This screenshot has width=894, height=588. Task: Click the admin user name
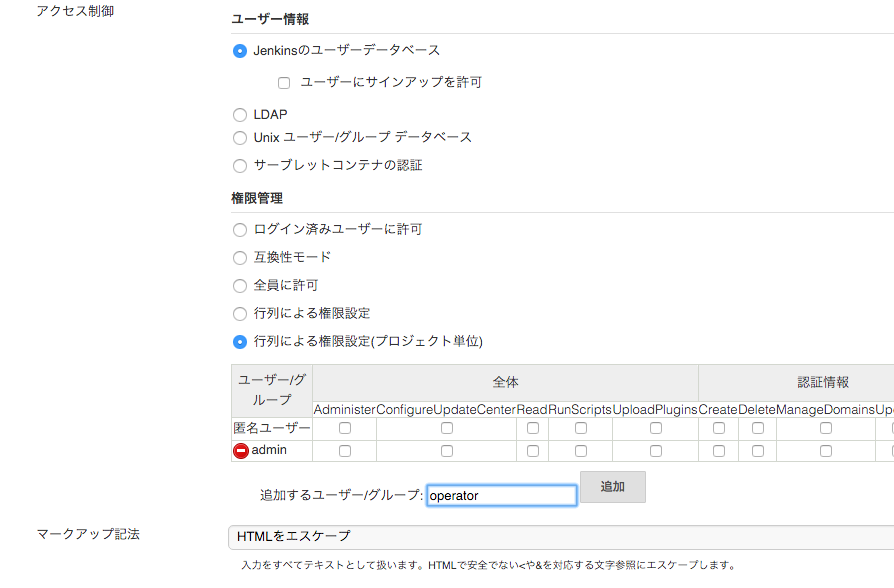[269, 450]
